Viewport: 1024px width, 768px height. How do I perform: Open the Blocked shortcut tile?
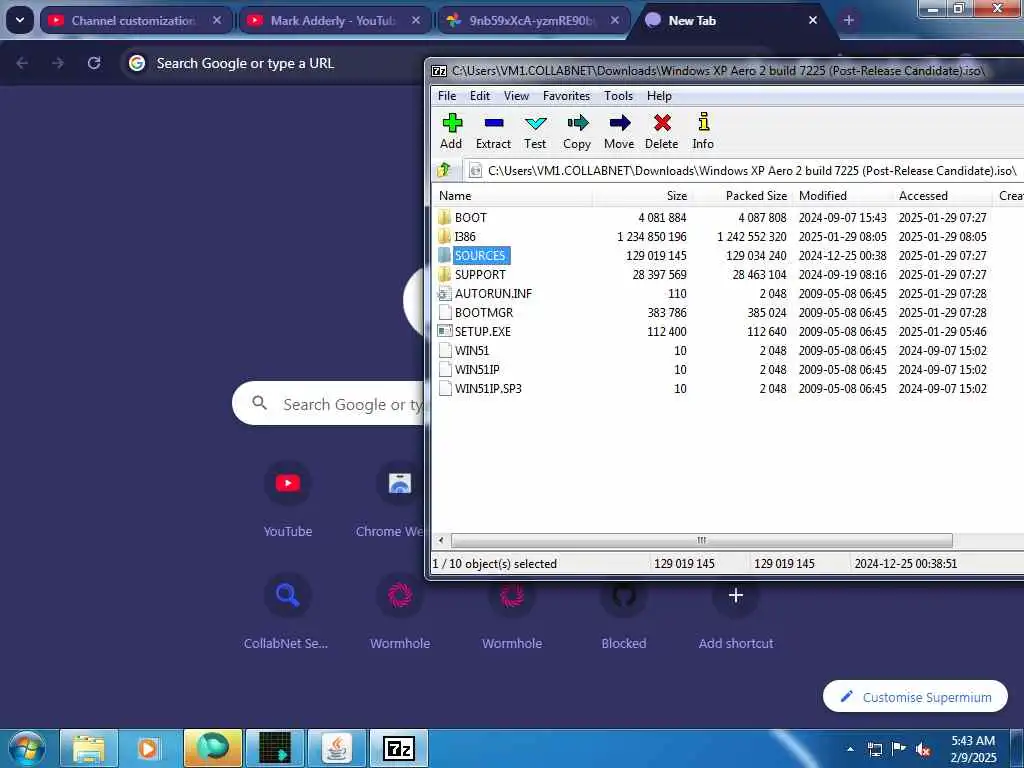(624, 611)
